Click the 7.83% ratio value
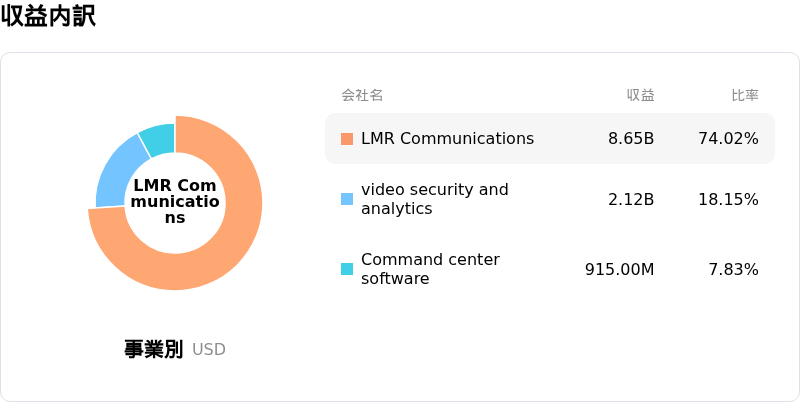Image resolution: width=800 pixels, height=402 pixels. pyautogui.click(x=734, y=269)
